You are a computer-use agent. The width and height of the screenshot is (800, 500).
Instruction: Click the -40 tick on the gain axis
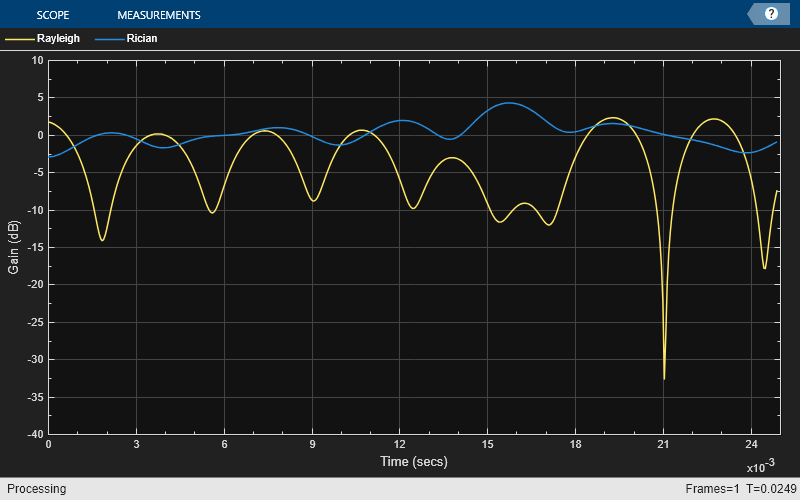click(35, 434)
